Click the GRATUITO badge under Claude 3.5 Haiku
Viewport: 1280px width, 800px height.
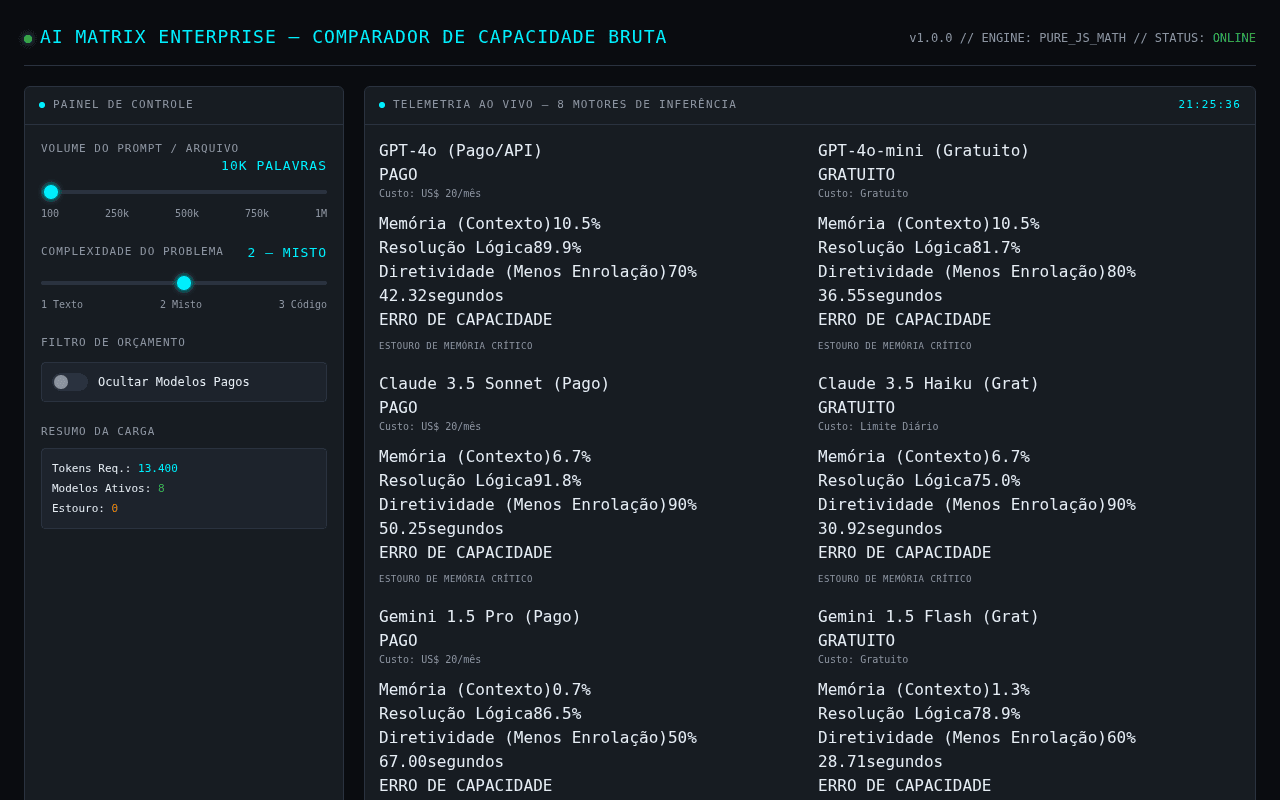tap(856, 408)
